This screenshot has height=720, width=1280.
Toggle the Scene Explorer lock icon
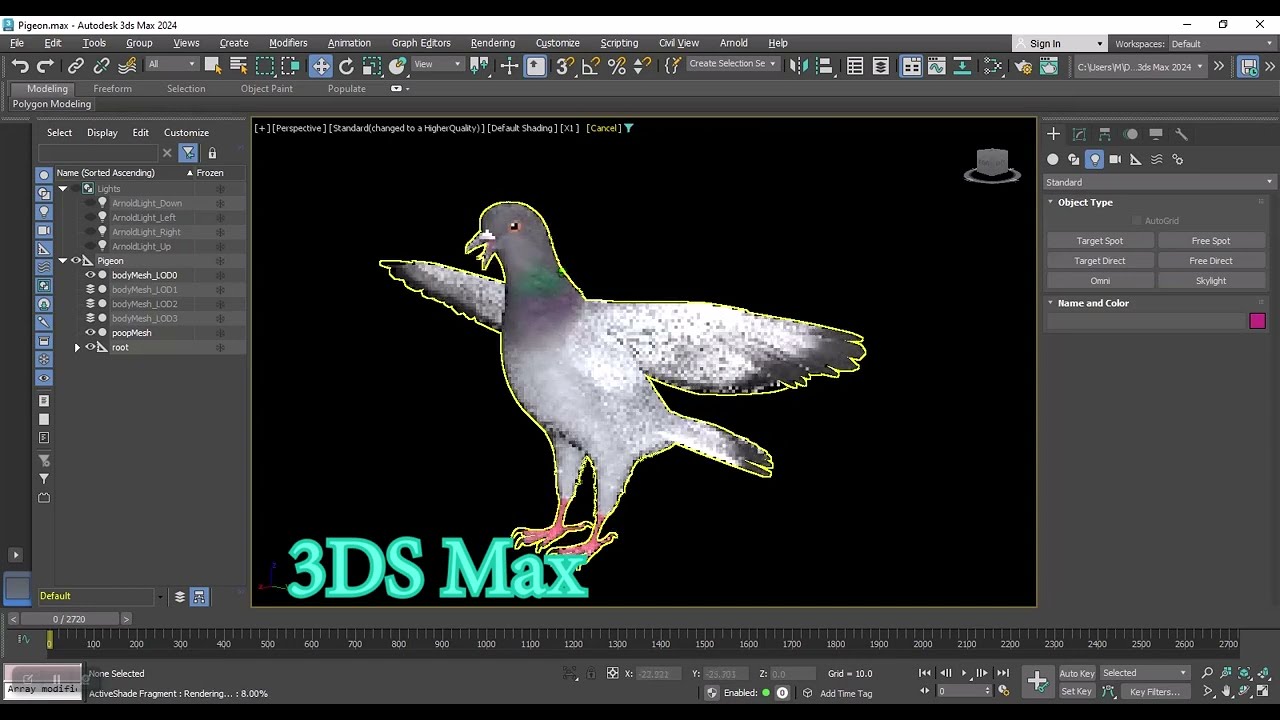[x=212, y=153]
